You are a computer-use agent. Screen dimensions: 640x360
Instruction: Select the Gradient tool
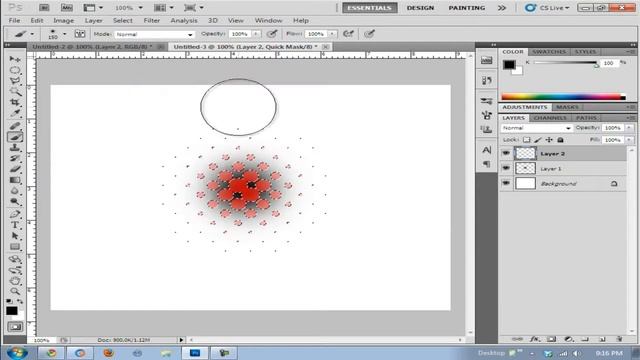click(x=15, y=180)
